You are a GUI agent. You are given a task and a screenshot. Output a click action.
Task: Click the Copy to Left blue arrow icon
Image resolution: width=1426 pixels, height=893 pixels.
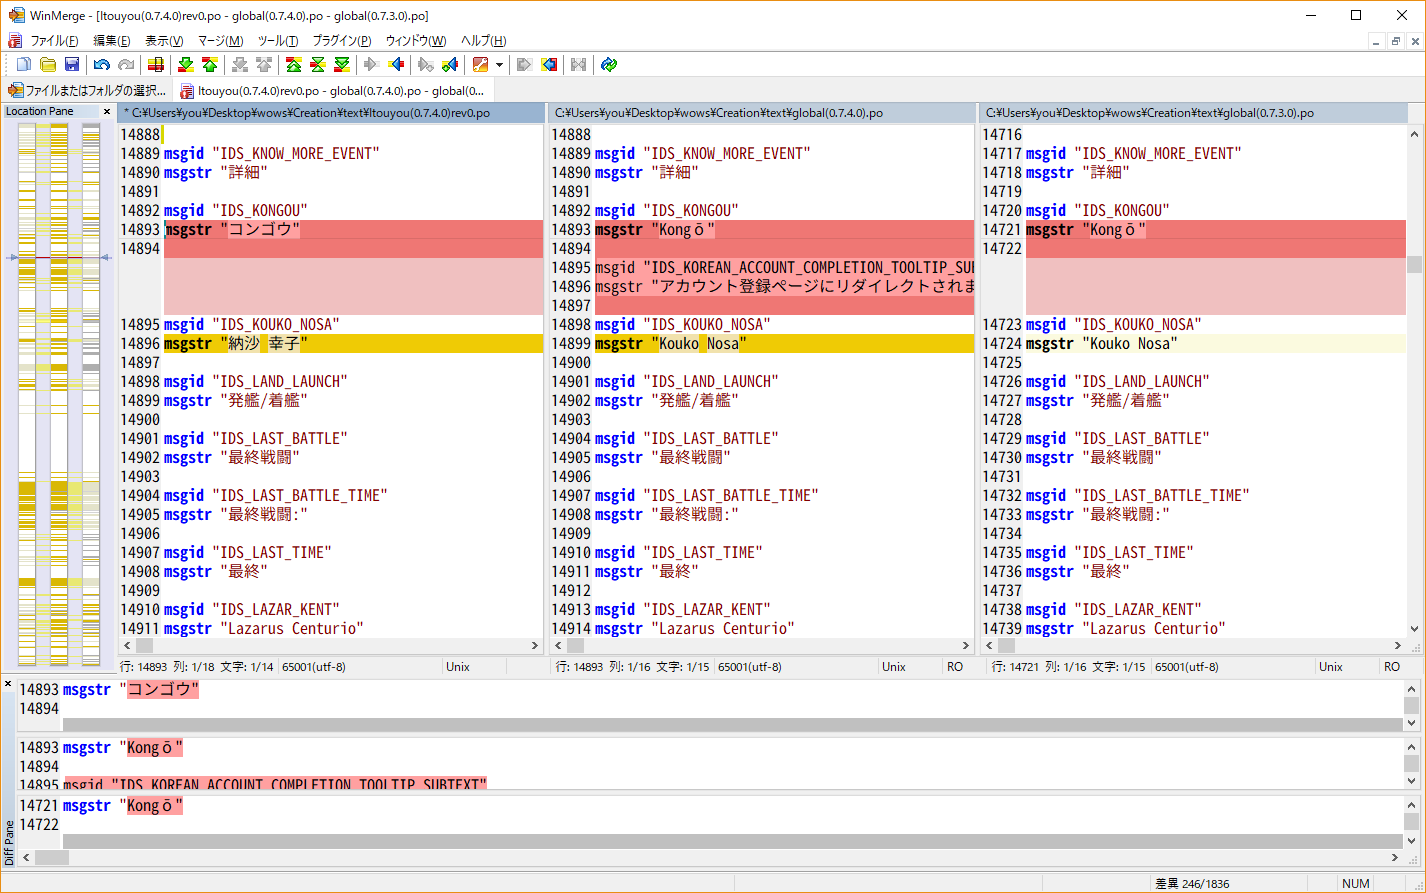click(395, 65)
